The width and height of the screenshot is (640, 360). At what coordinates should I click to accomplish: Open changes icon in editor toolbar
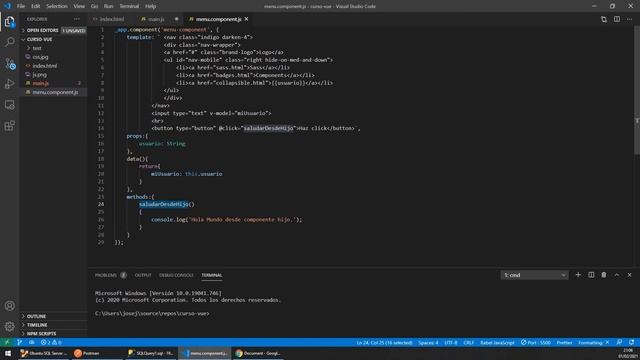tap(604, 19)
